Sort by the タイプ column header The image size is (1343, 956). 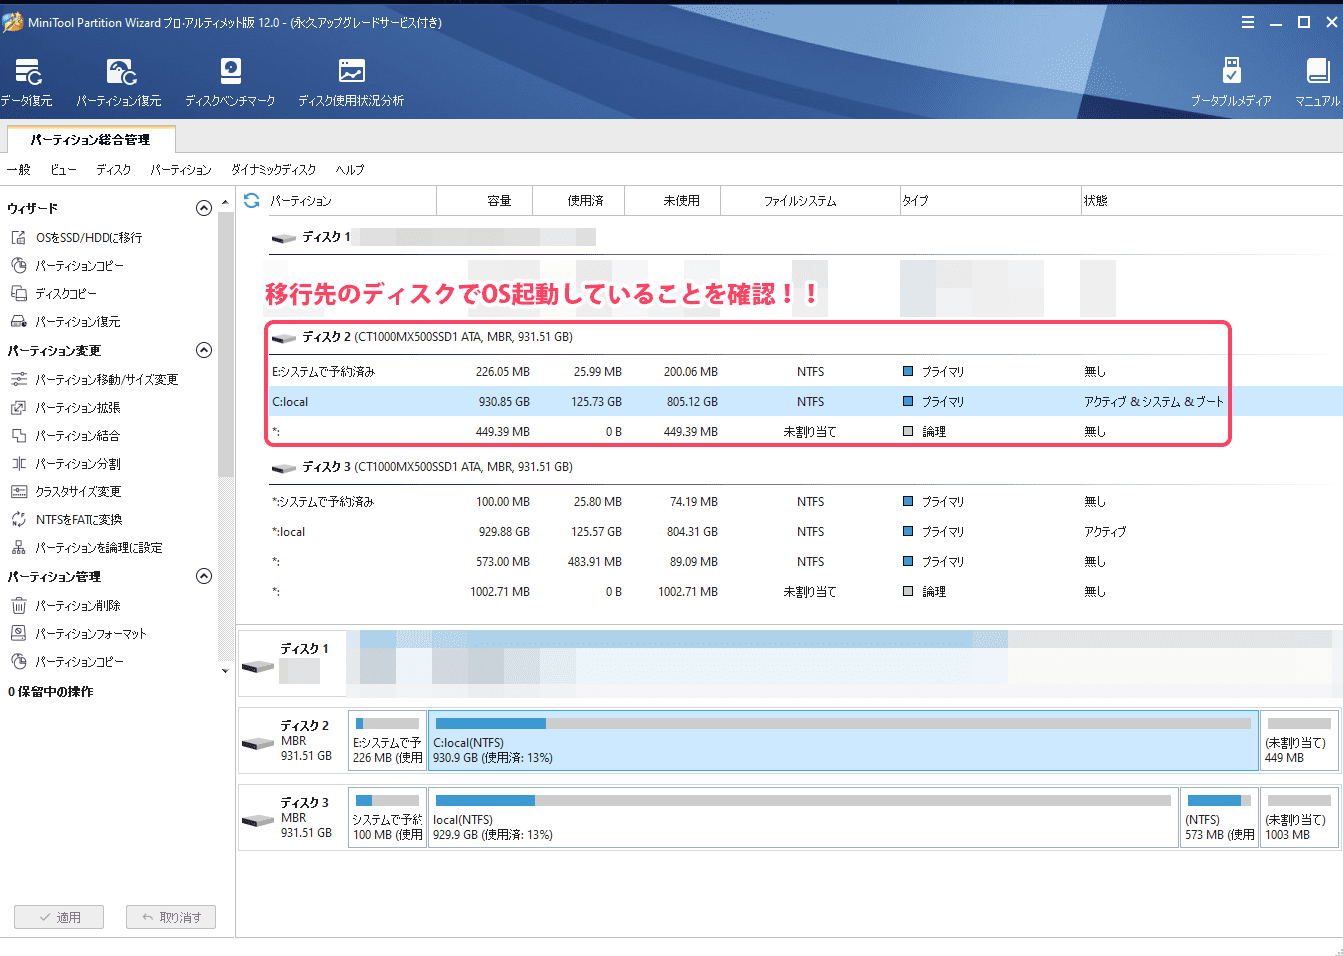[x=990, y=201]
